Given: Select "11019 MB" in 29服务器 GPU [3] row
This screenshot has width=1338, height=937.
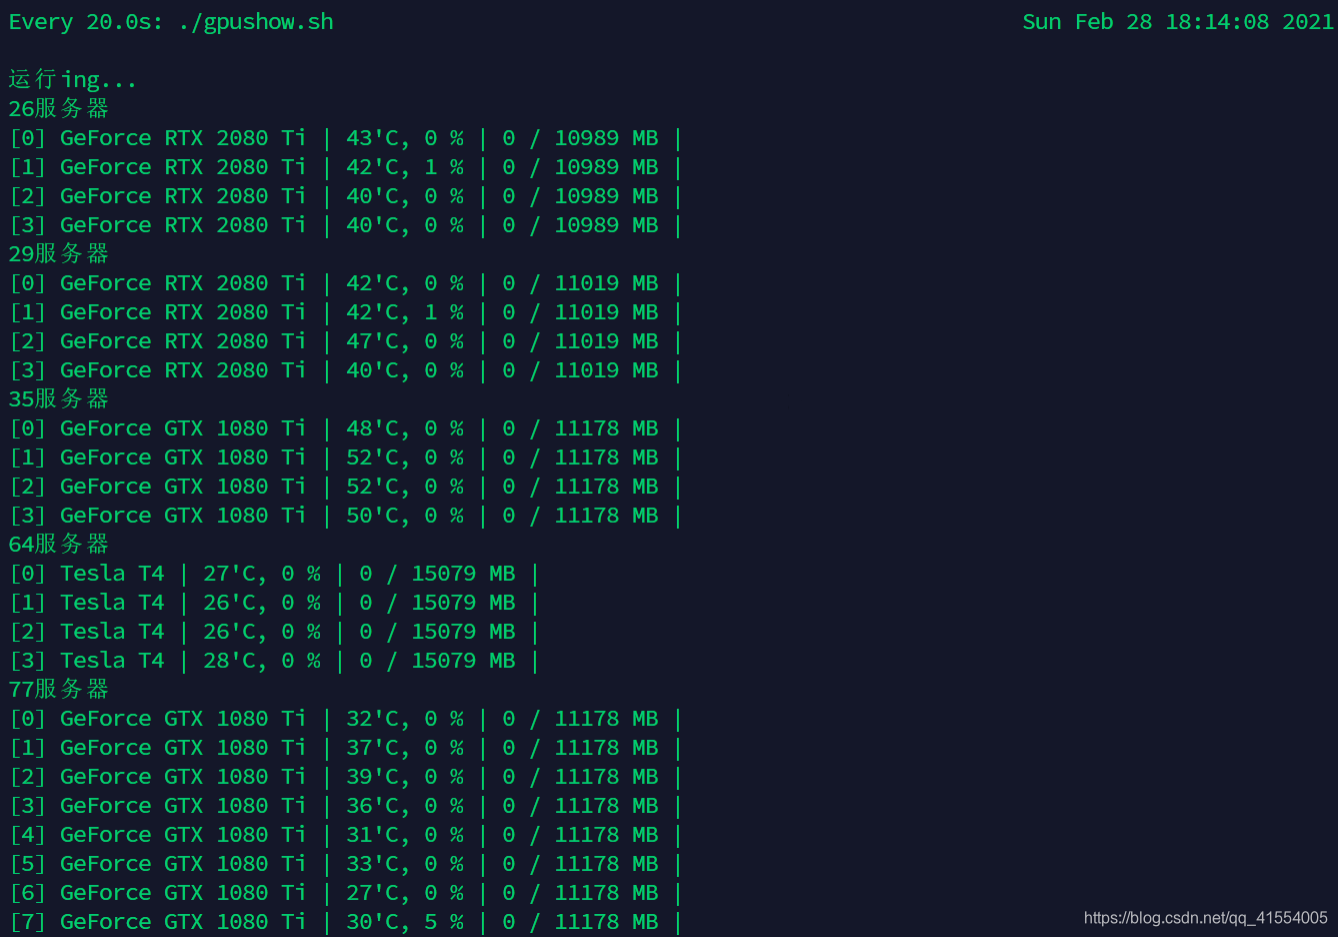Looking at the screenshot, I should (606, 370).
